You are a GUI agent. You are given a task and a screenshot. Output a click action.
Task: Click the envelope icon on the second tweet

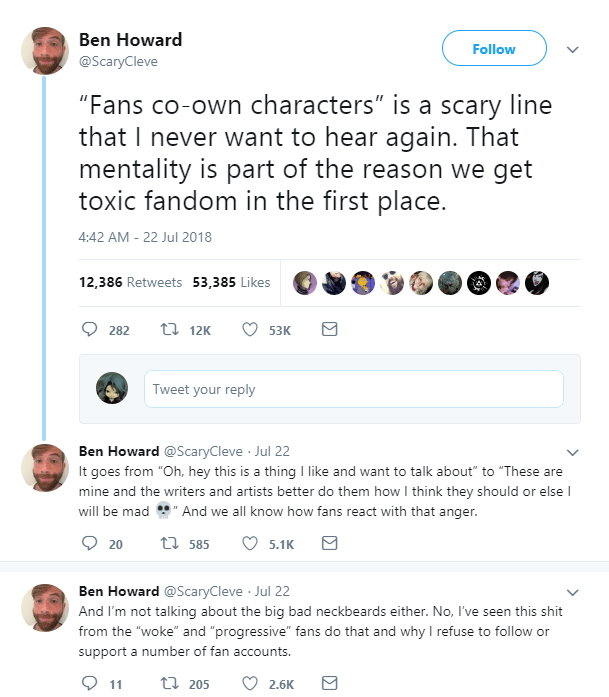(x=329, y=544)
